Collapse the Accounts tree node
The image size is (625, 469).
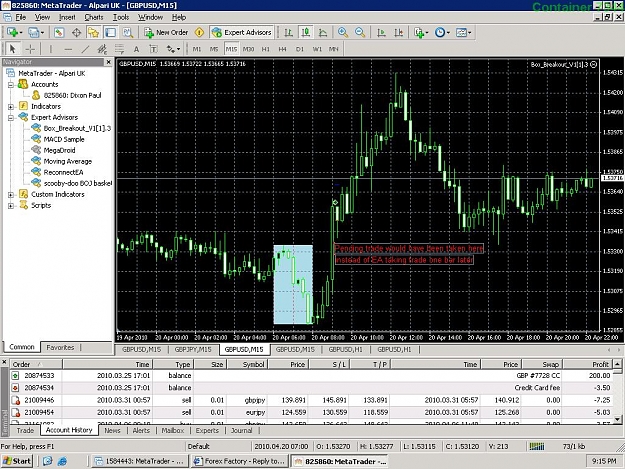[11, 84]
